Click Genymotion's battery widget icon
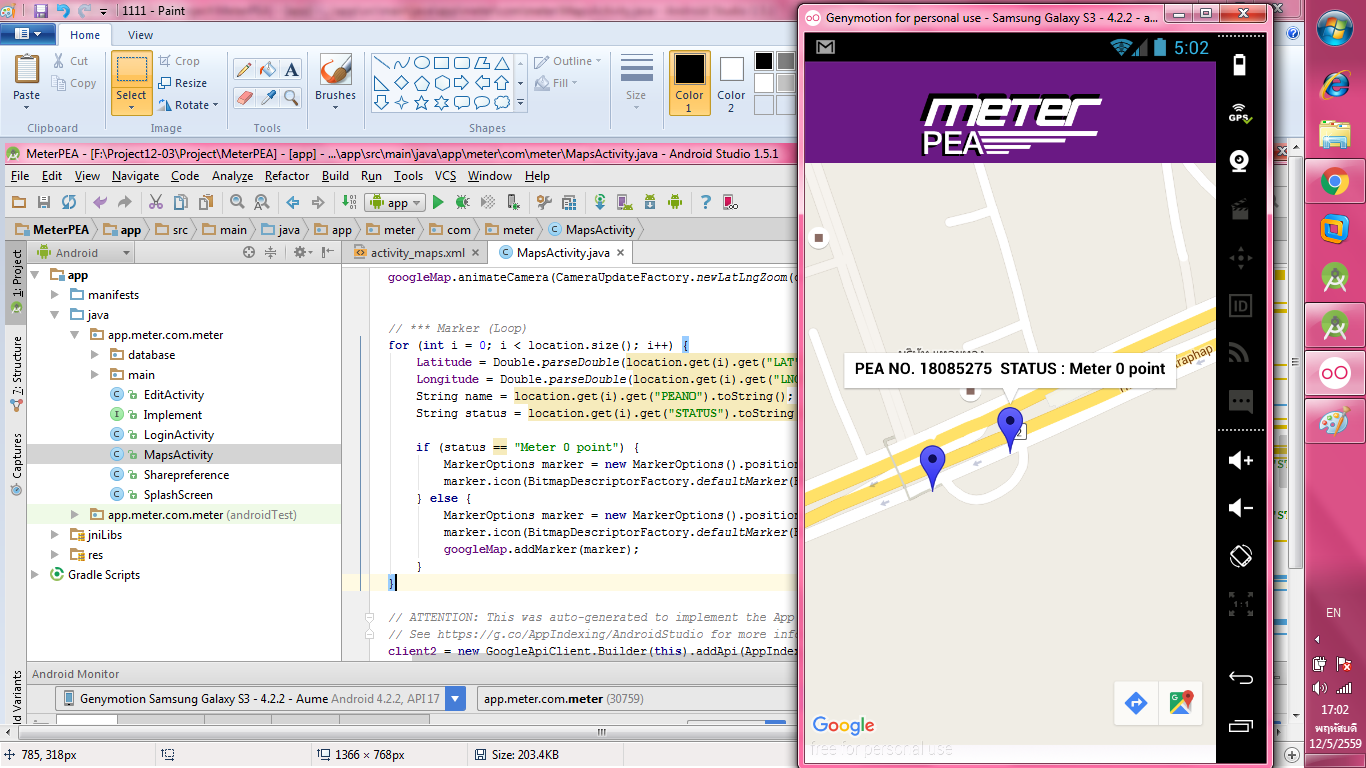This screenshot has width=1366, height=768. (1240, 65)
